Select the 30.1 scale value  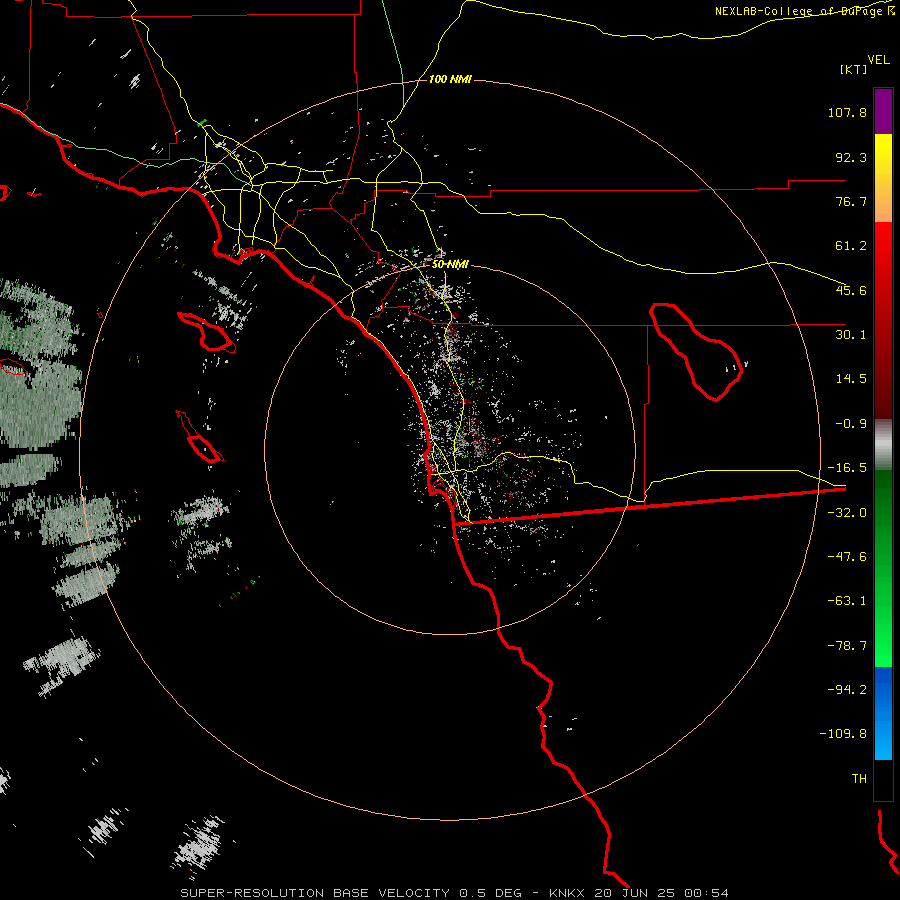click(x=851, y=335)
